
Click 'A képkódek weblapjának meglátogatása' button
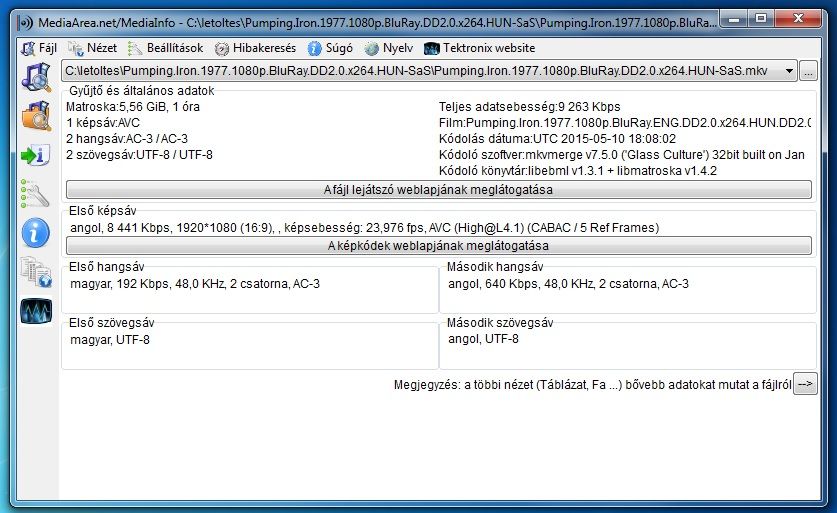pos(439,246)
